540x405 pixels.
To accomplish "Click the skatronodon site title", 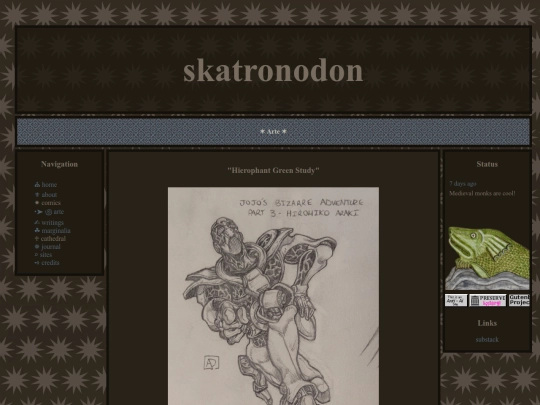I will (273, 70).
